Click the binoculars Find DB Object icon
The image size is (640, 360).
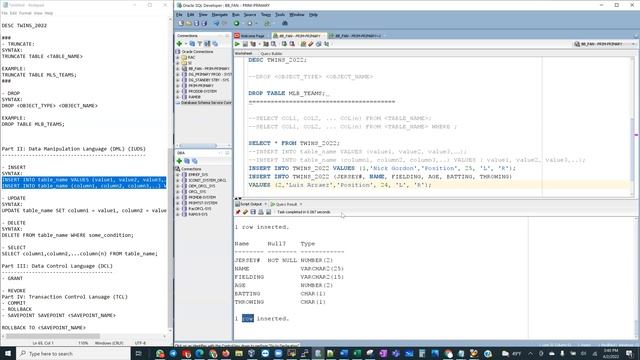[285, 24]
